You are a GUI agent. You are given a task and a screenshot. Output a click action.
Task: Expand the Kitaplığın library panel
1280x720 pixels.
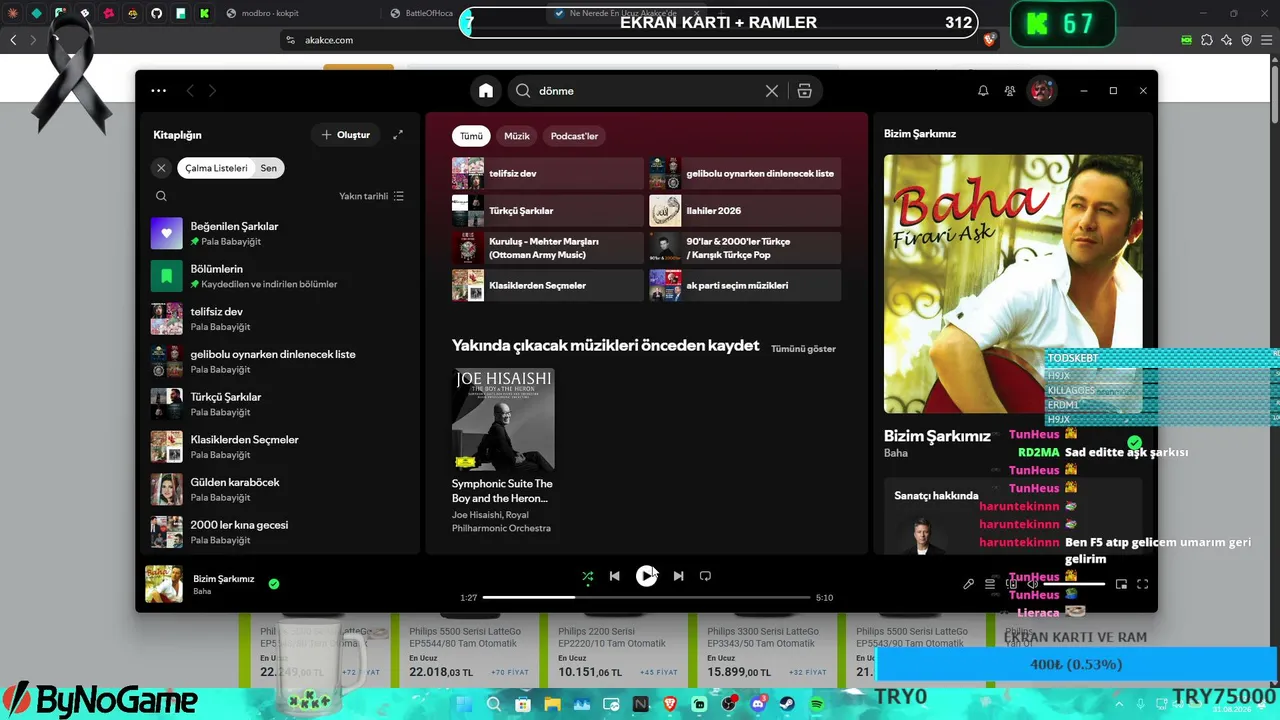pyautogui.click(x=398, y=135)
